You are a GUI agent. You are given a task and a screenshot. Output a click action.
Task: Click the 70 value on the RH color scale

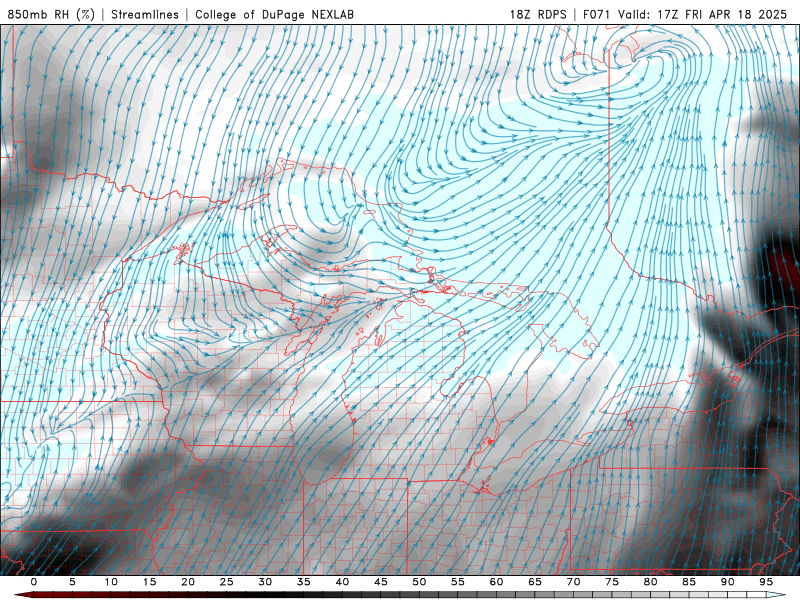(573, 582)
